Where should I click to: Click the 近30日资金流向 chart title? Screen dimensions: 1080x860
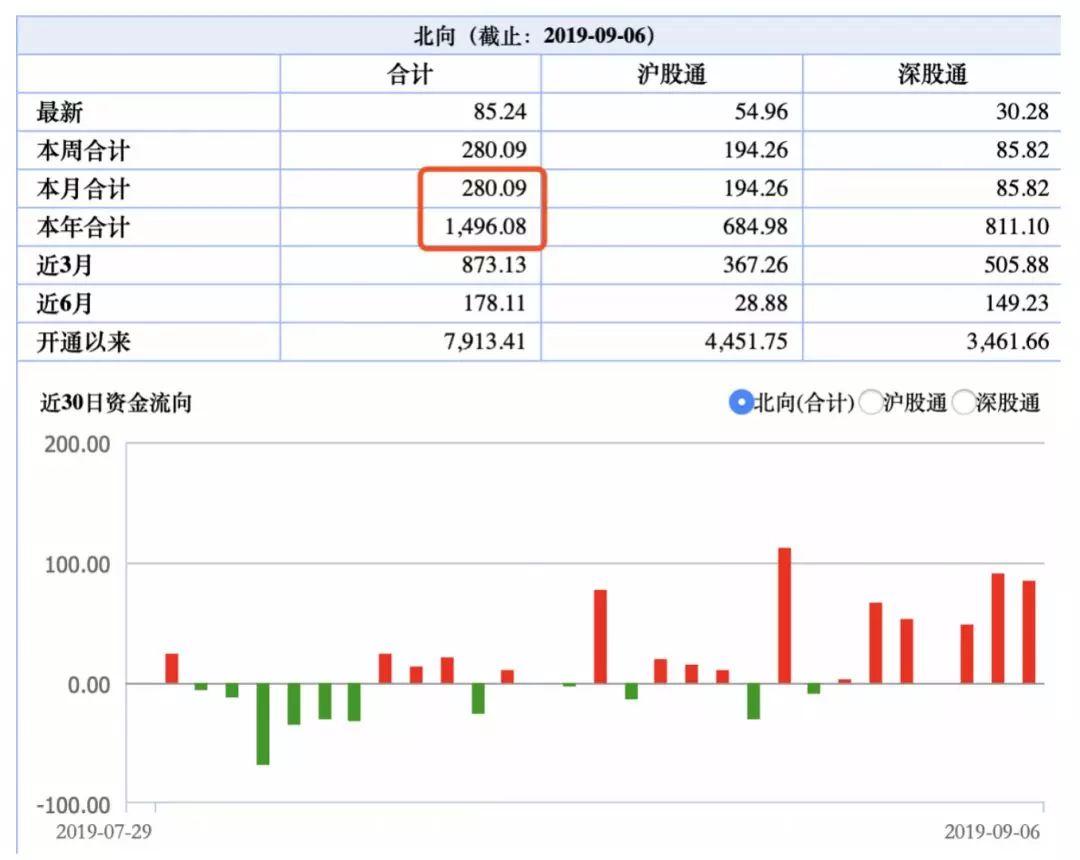(115, 402)
